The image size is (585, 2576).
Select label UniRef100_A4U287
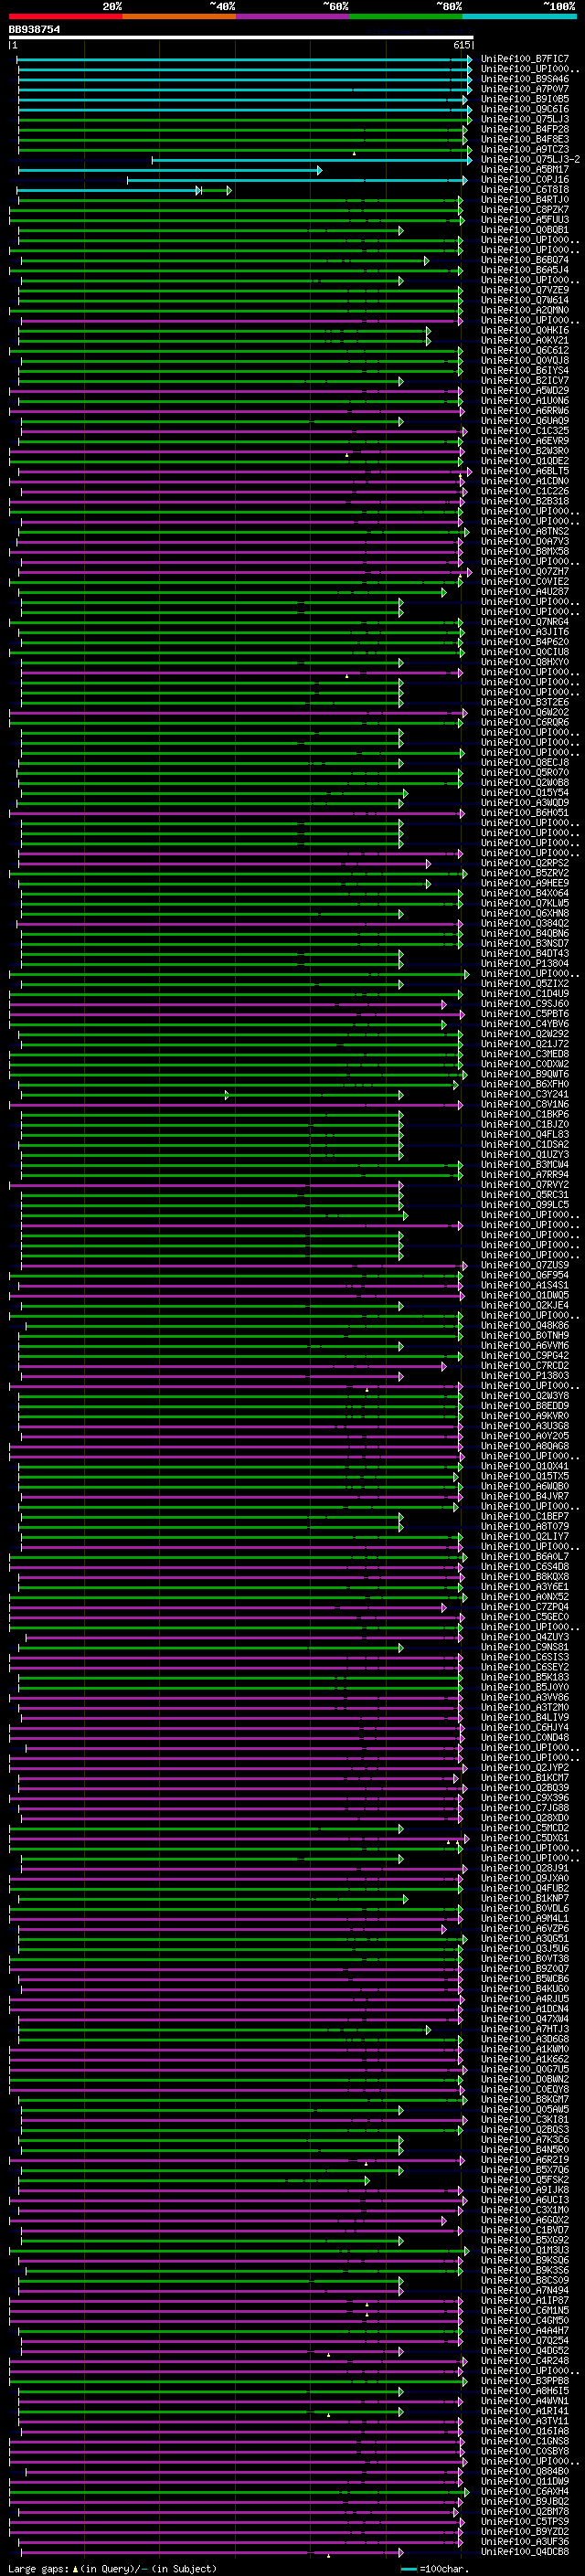coord(525,592)
